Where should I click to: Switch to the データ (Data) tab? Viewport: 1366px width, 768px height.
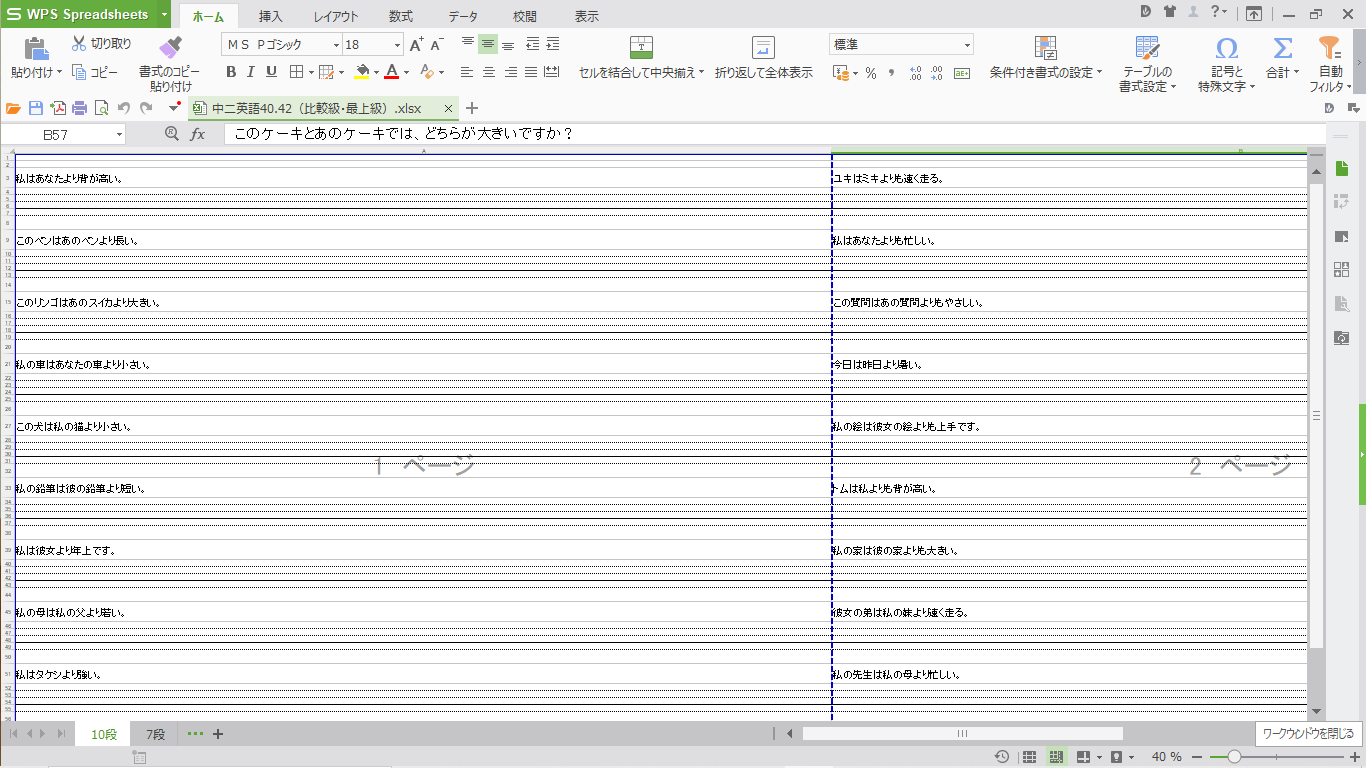click(x=463, y=16)
